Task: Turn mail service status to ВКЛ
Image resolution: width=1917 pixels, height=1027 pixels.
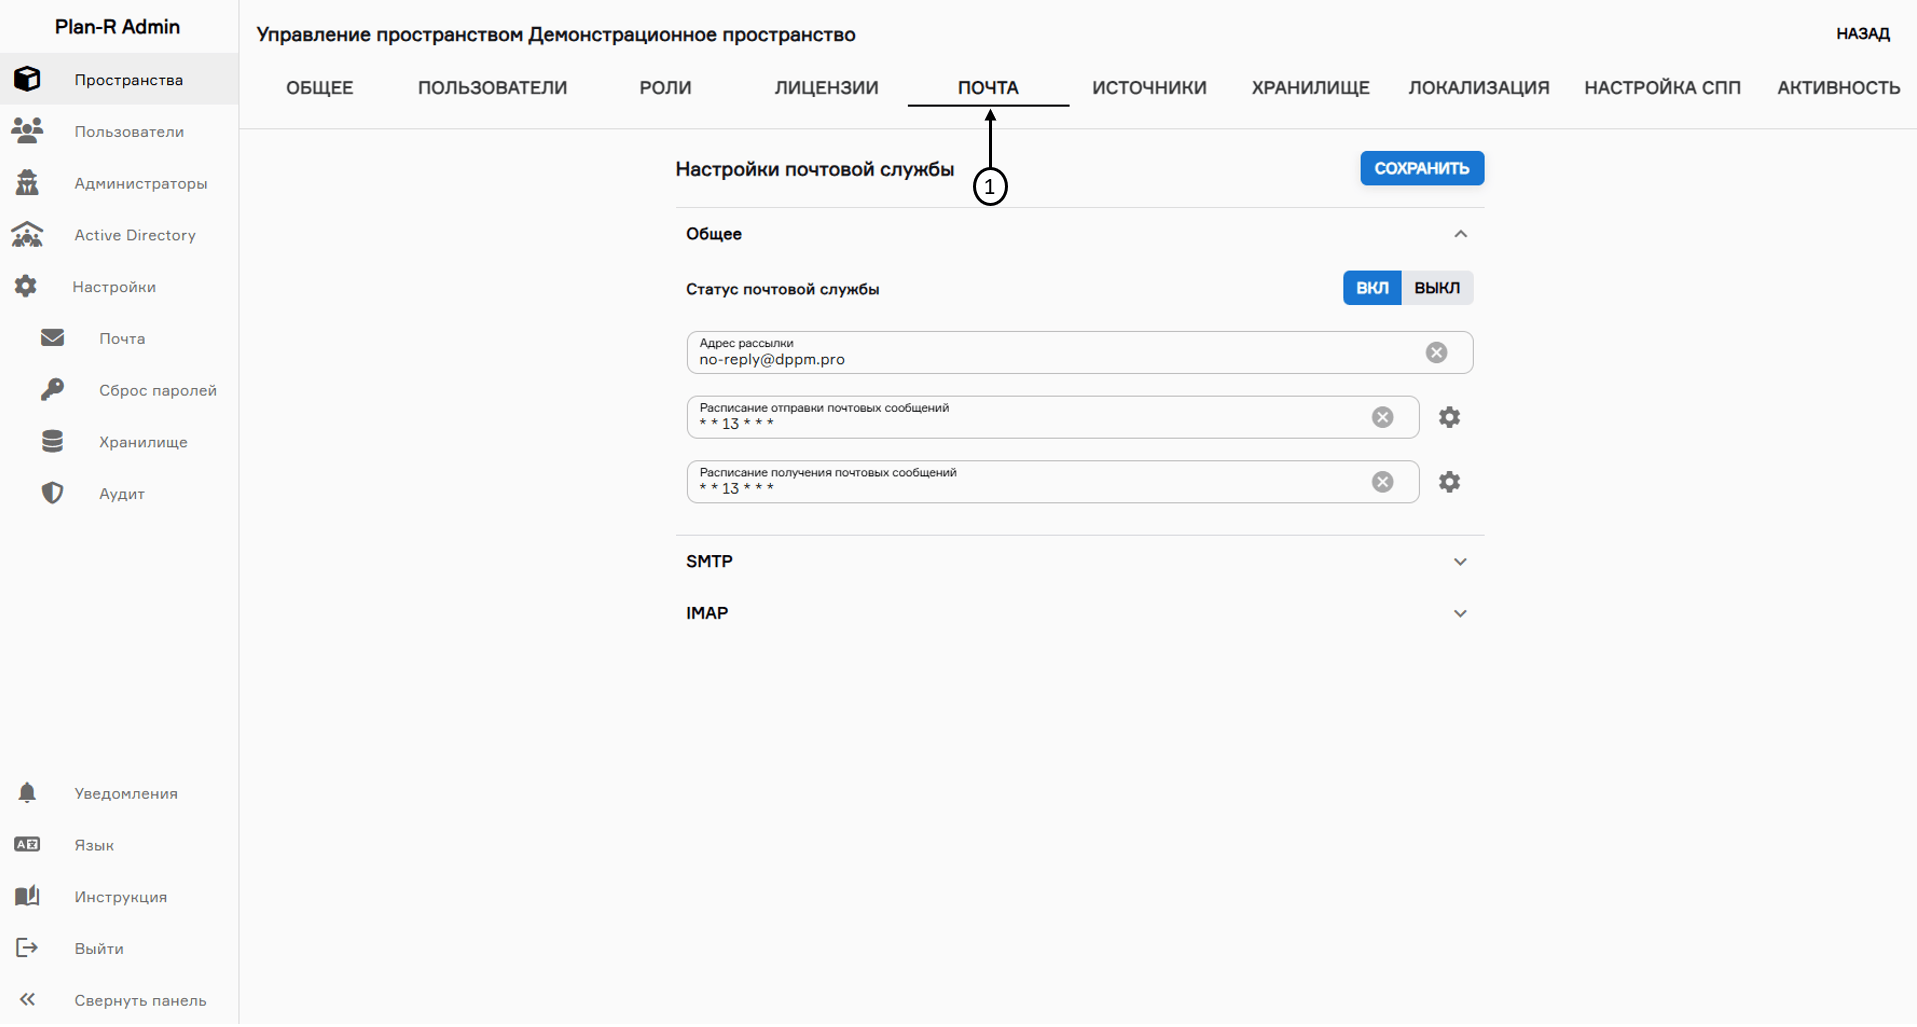Action: pos(1371,288)
